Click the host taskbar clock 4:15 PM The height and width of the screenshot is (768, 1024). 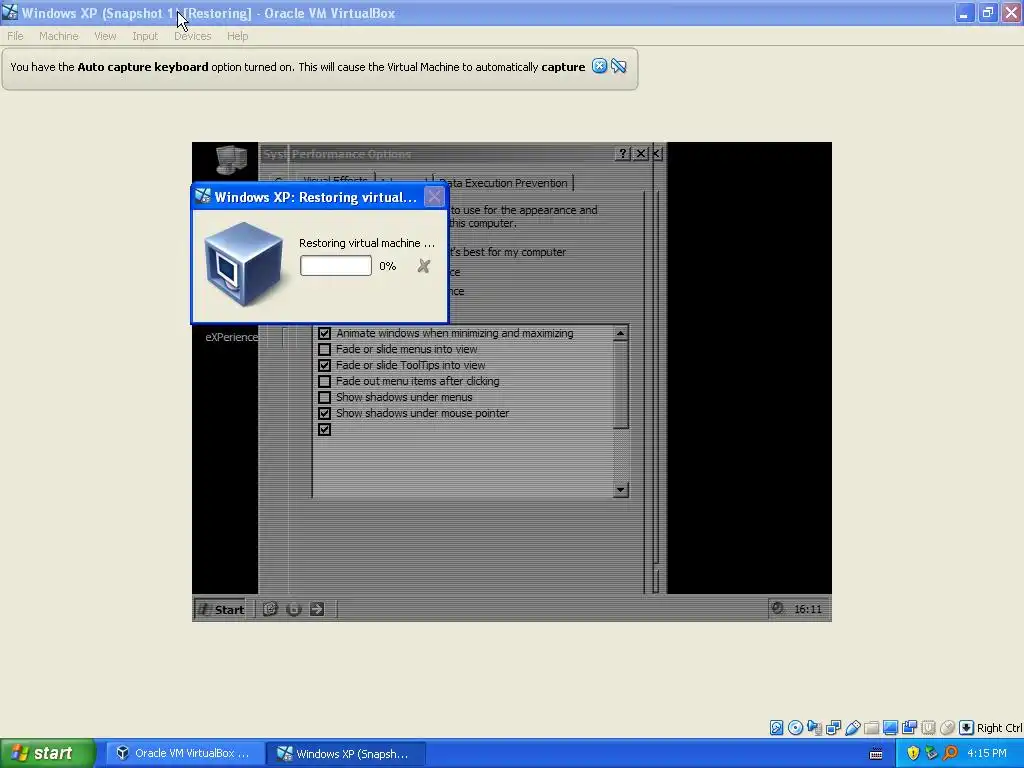(987, 753)
